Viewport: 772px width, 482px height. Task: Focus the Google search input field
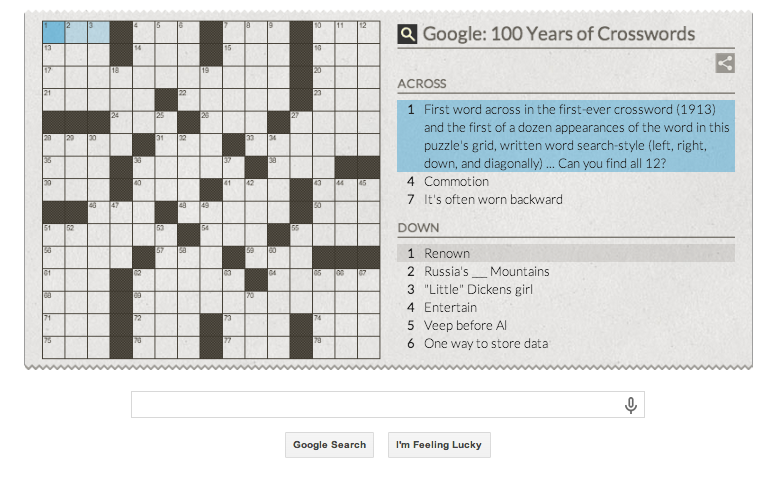click(387, 405)
